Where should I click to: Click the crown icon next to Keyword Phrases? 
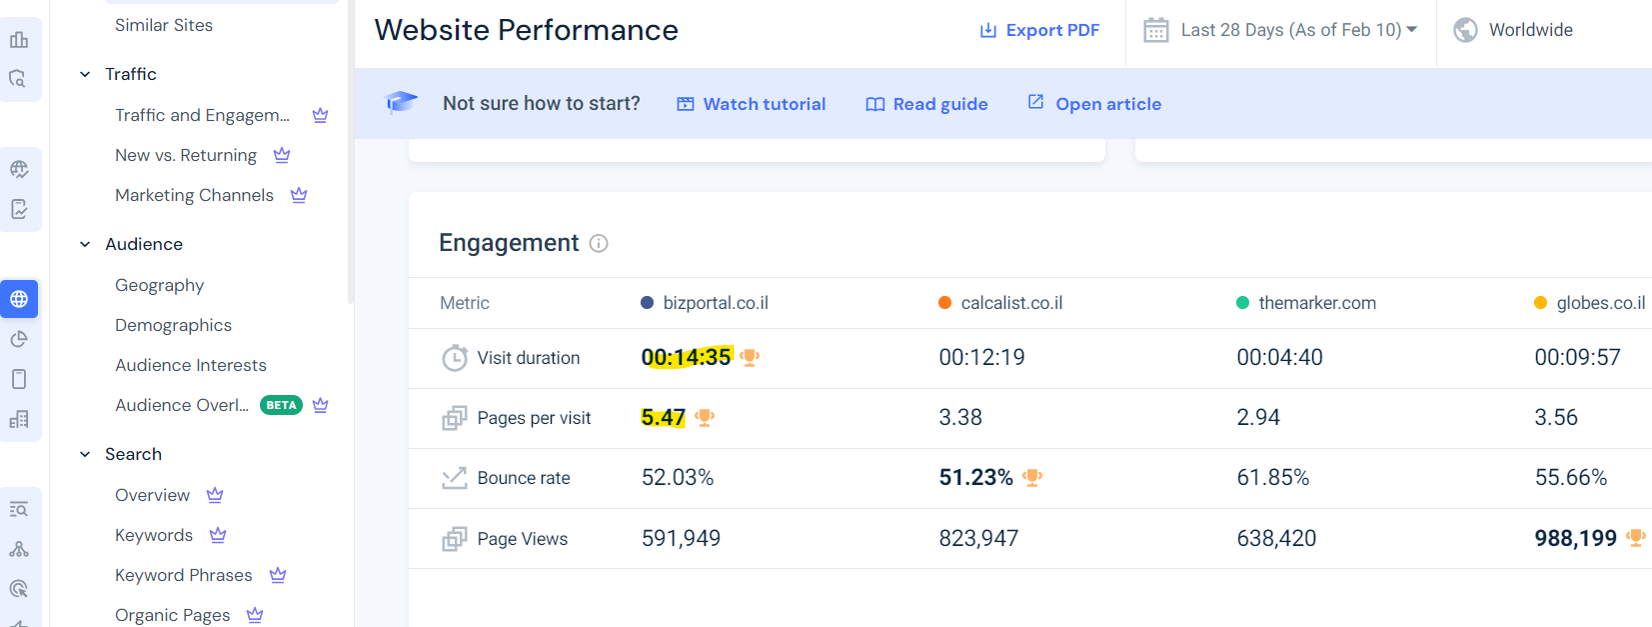[278, 575]
